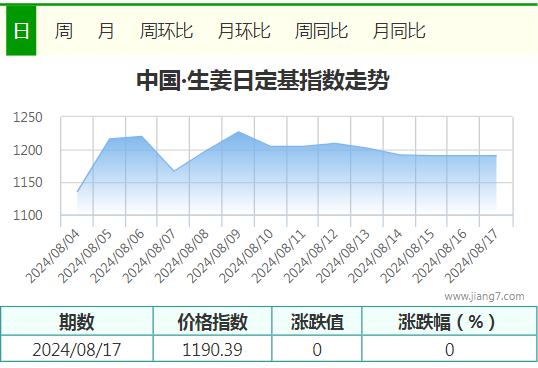This screenshot has height=368, width=538.
Task: Click the 1250 y-axis label
Action: [27, 117]
